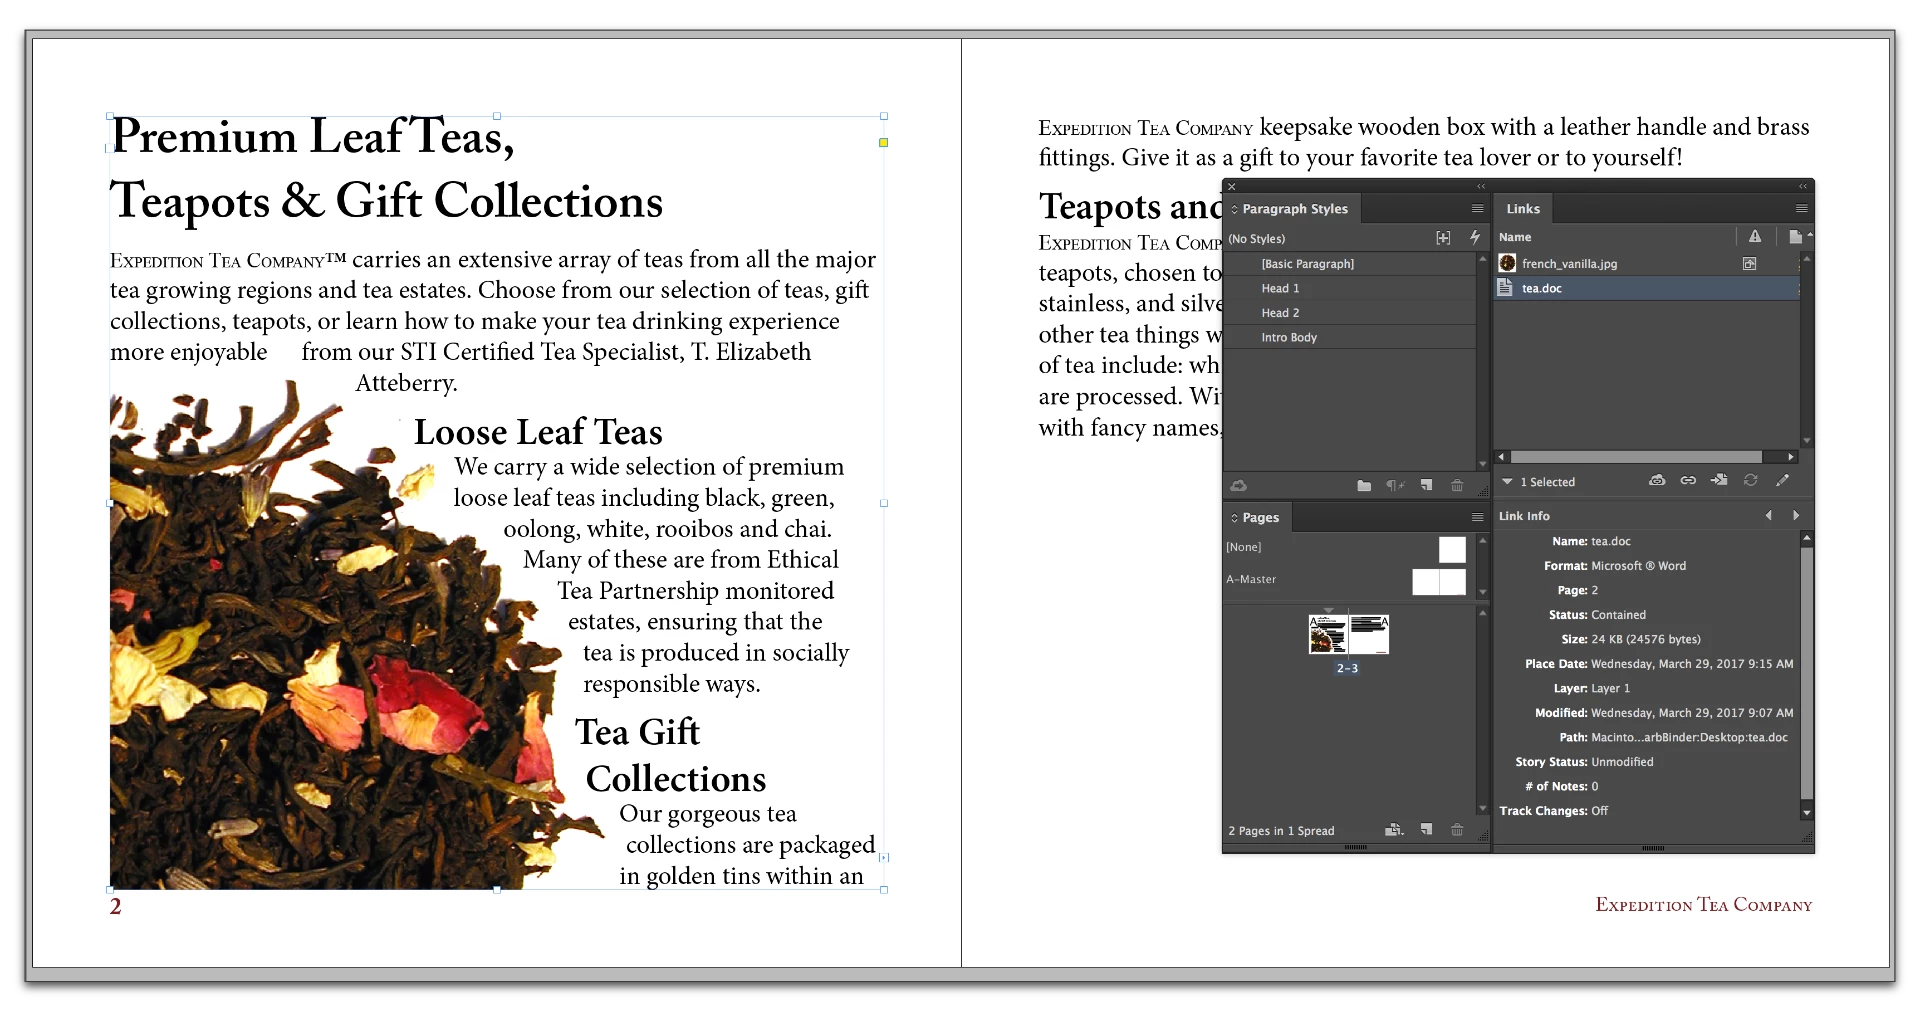Screen dimensions: 1920x1011
Task: Click the New Style Group plus icon
Action: [1443, 238]
